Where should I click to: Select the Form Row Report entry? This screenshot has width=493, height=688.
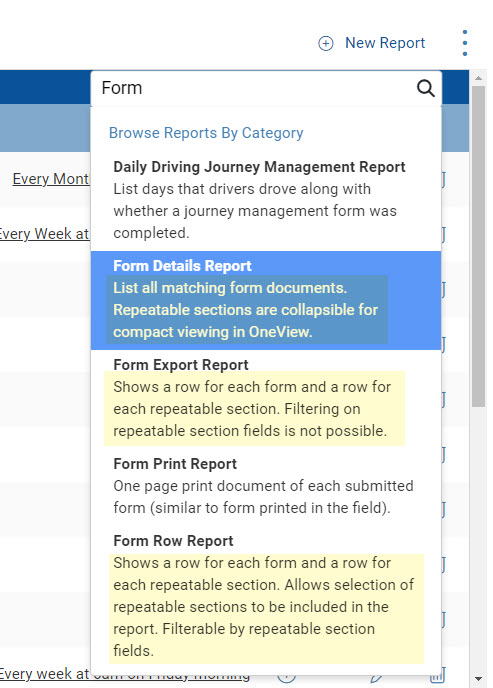coord(266,596)
